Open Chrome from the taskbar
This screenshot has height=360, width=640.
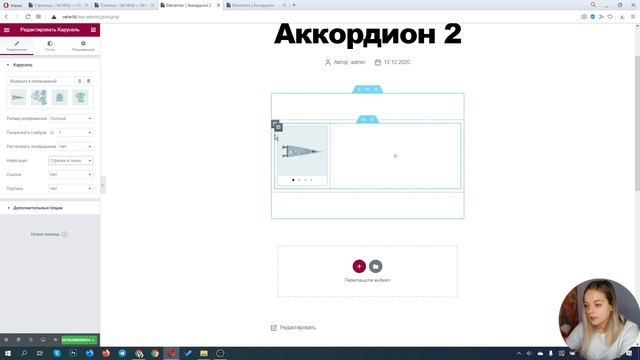click(155, 353)
